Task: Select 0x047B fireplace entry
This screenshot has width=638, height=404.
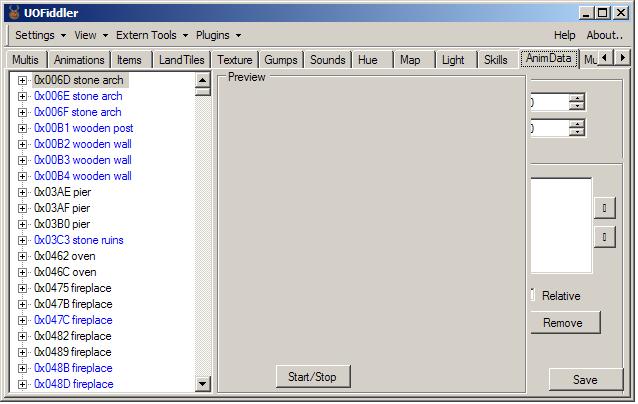Action: (73, 304)
